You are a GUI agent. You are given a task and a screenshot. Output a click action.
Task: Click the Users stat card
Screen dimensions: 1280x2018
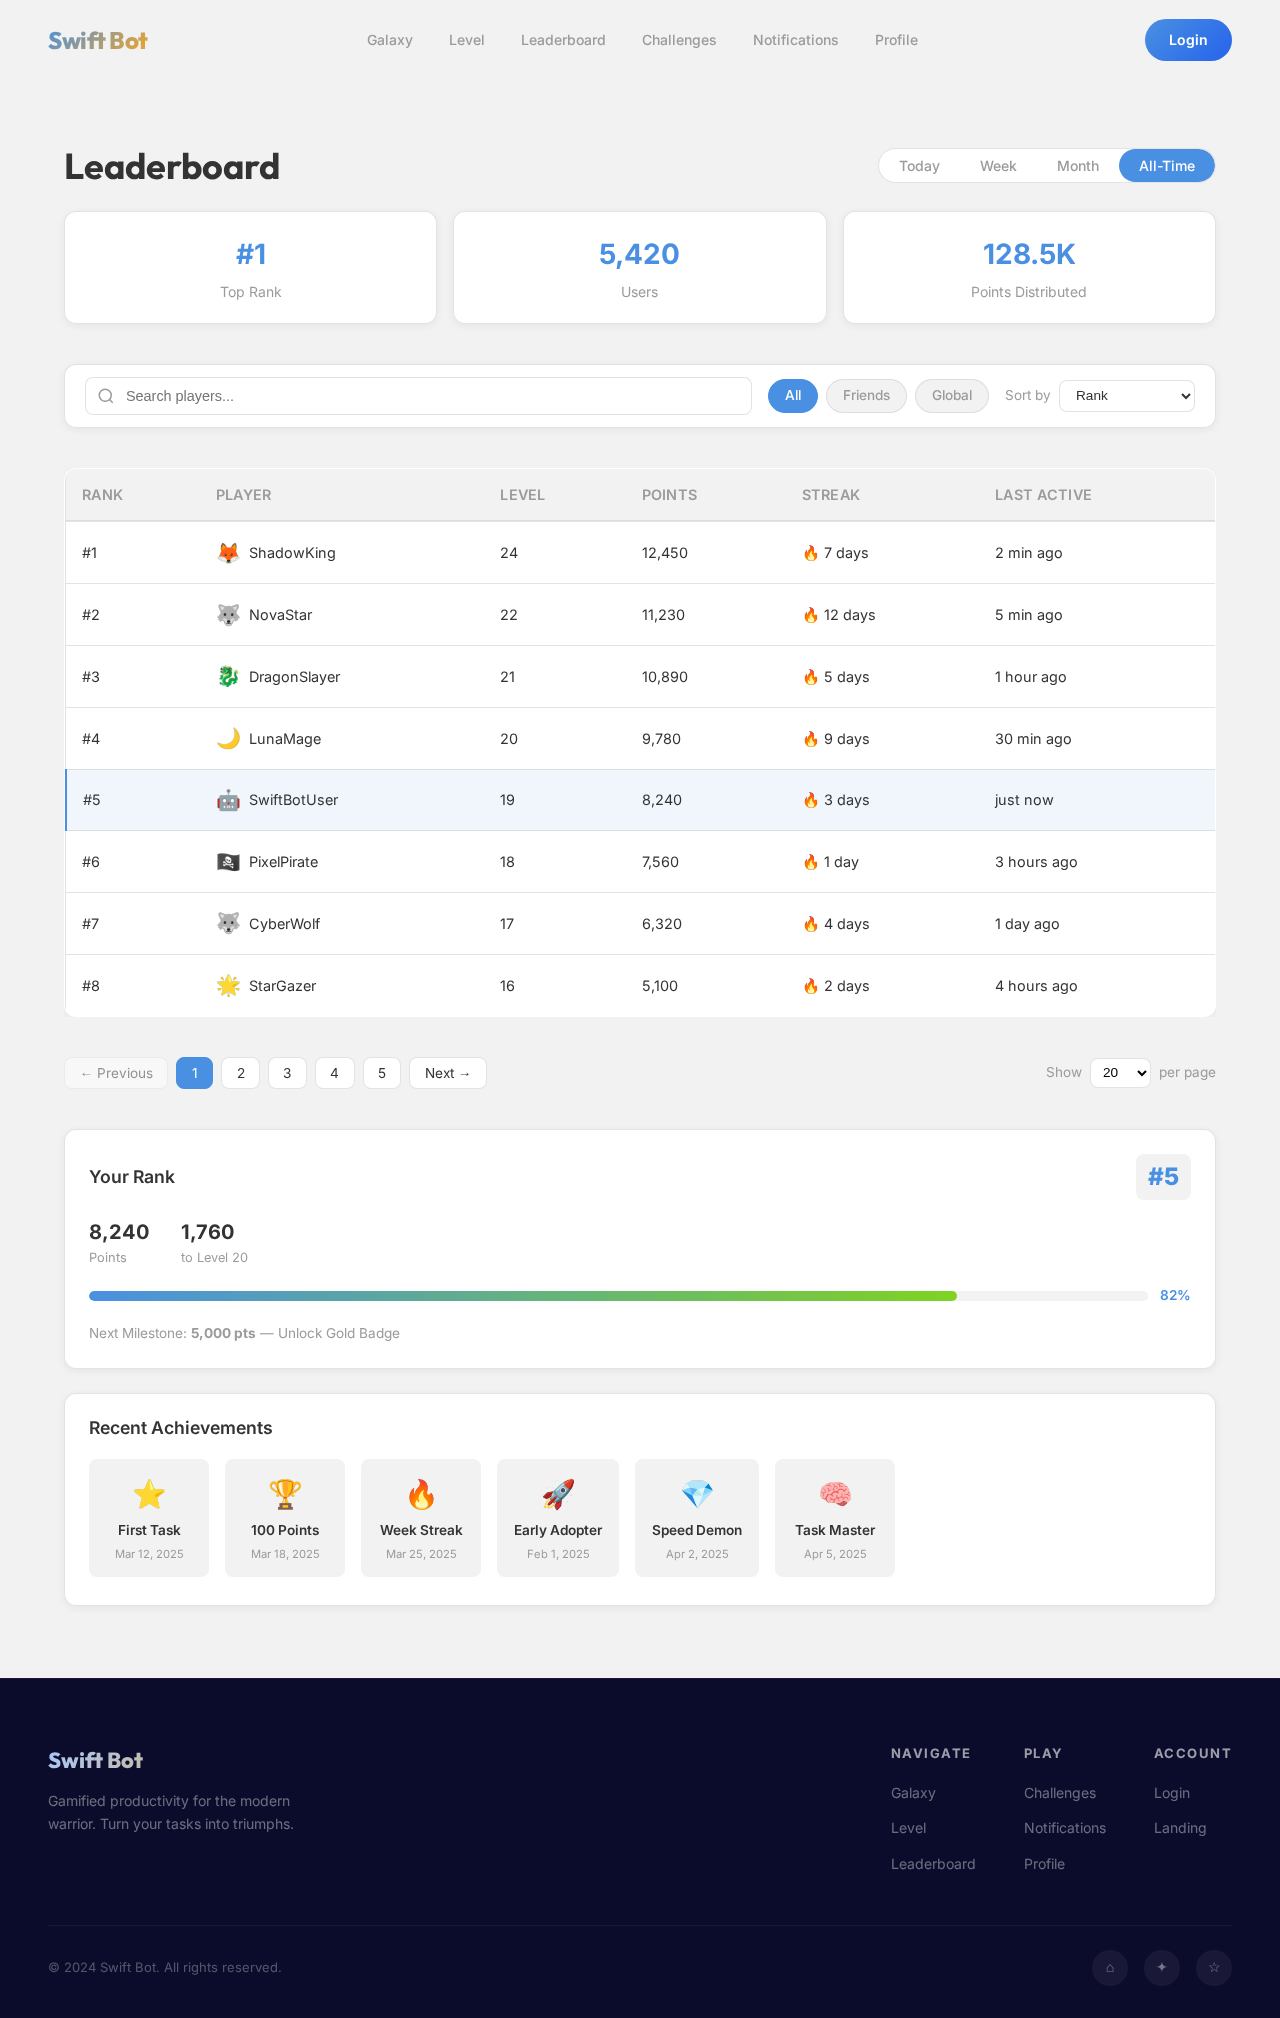(640, 267)
